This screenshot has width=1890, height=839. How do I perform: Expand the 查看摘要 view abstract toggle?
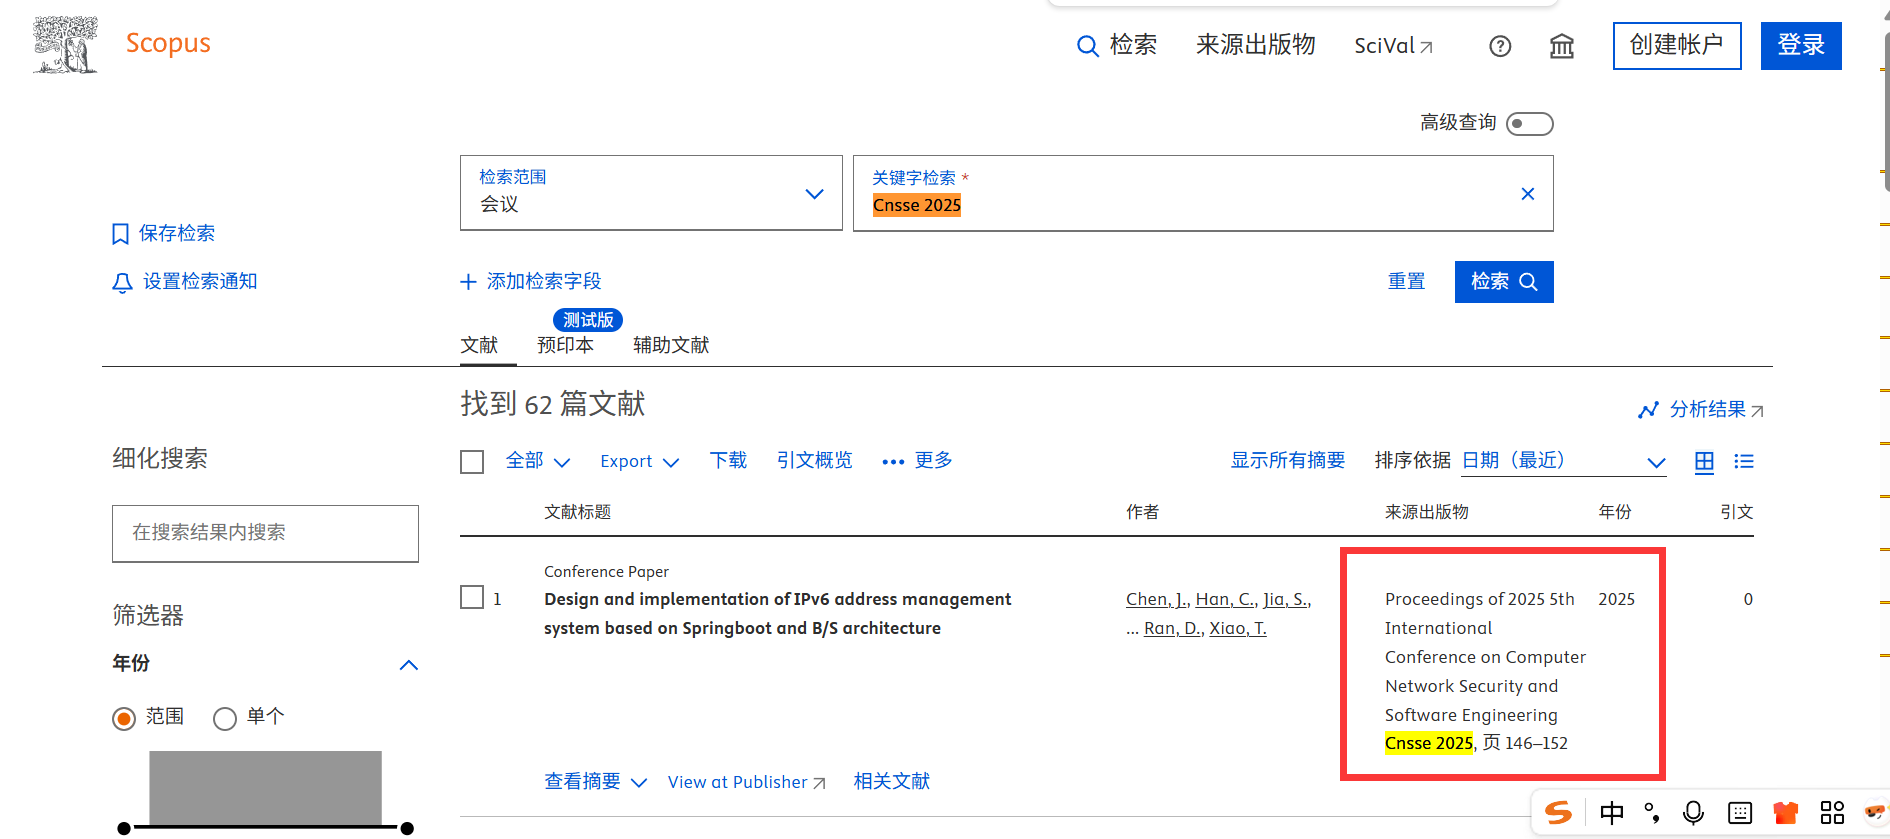(596, 781)
